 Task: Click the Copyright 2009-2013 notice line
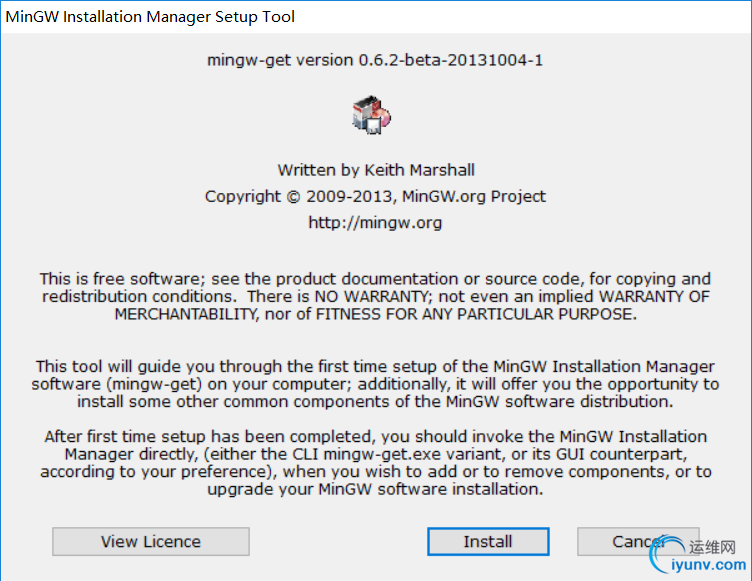375,196
